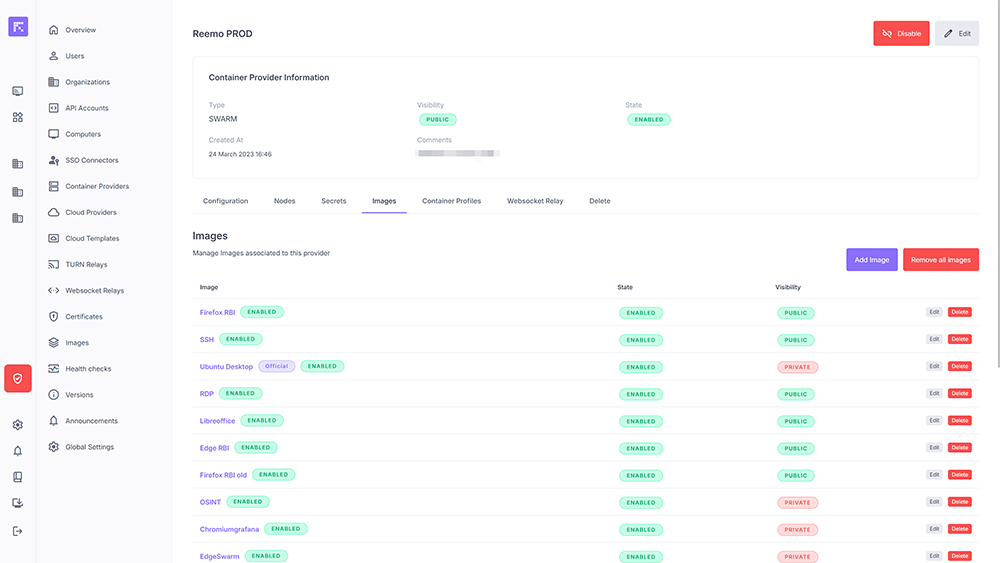Image resolution: width=1000 pixels, height=563 pixels.
Task: Click the Health checks pulse icon
Action: click(x=54, y=369)
